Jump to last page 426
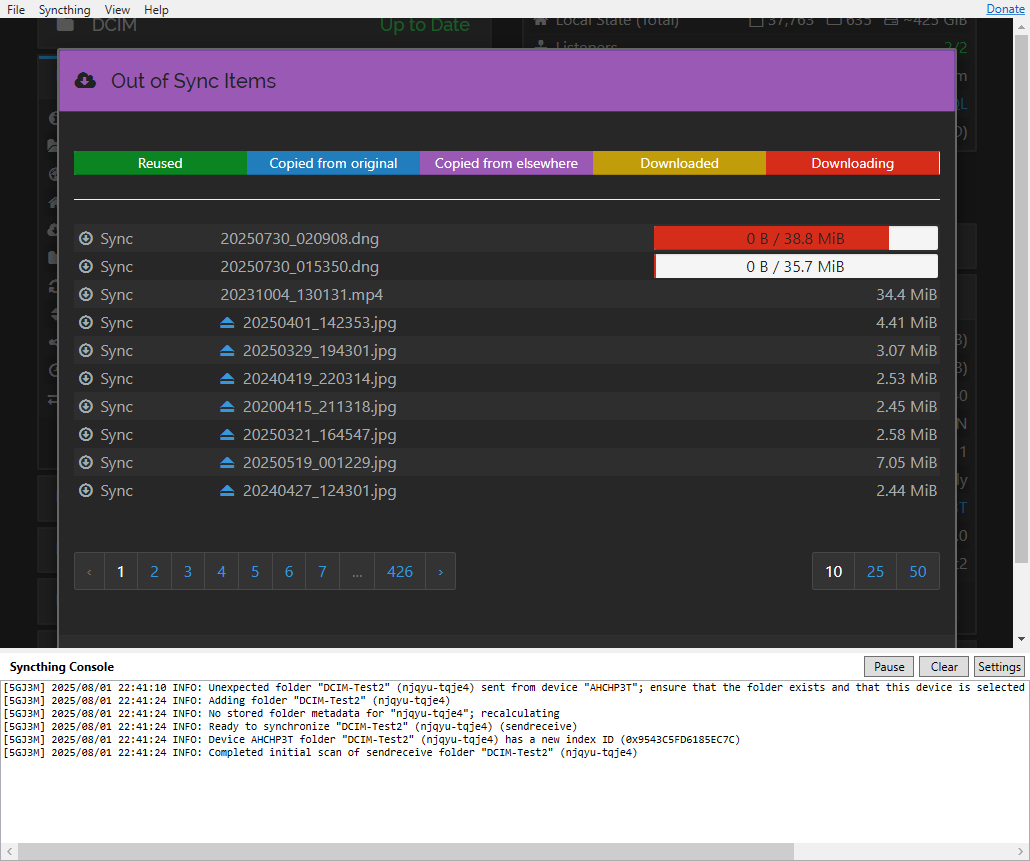This screenshot has height=861, width=1030. (x=400, y=571)
